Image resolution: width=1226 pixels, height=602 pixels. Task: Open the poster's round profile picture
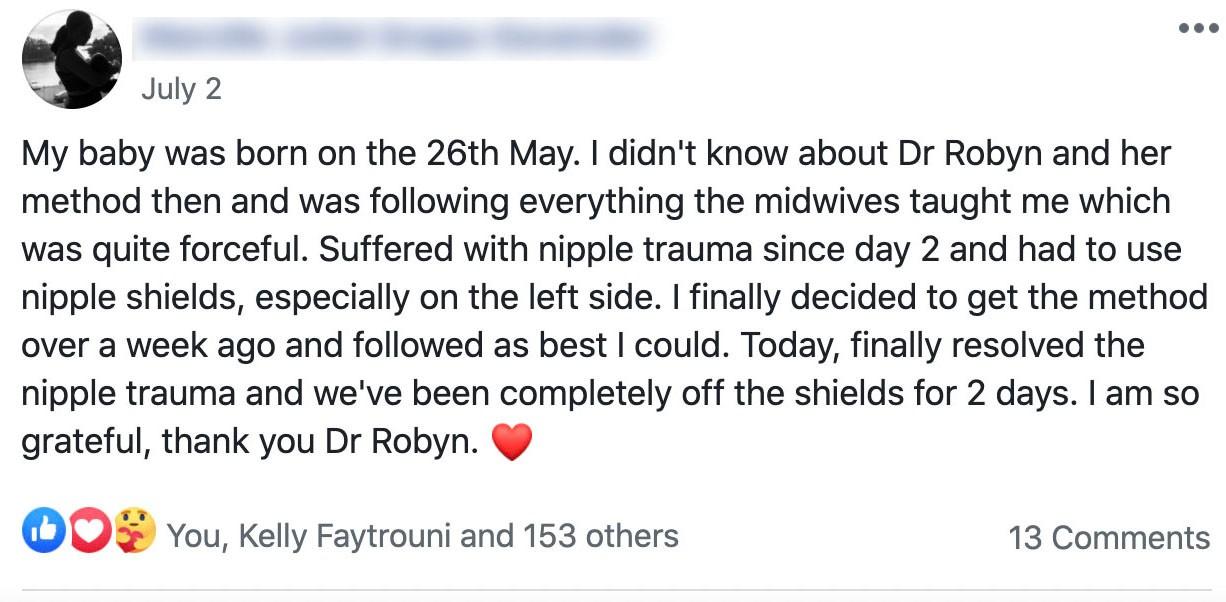(x=71, y=60)
